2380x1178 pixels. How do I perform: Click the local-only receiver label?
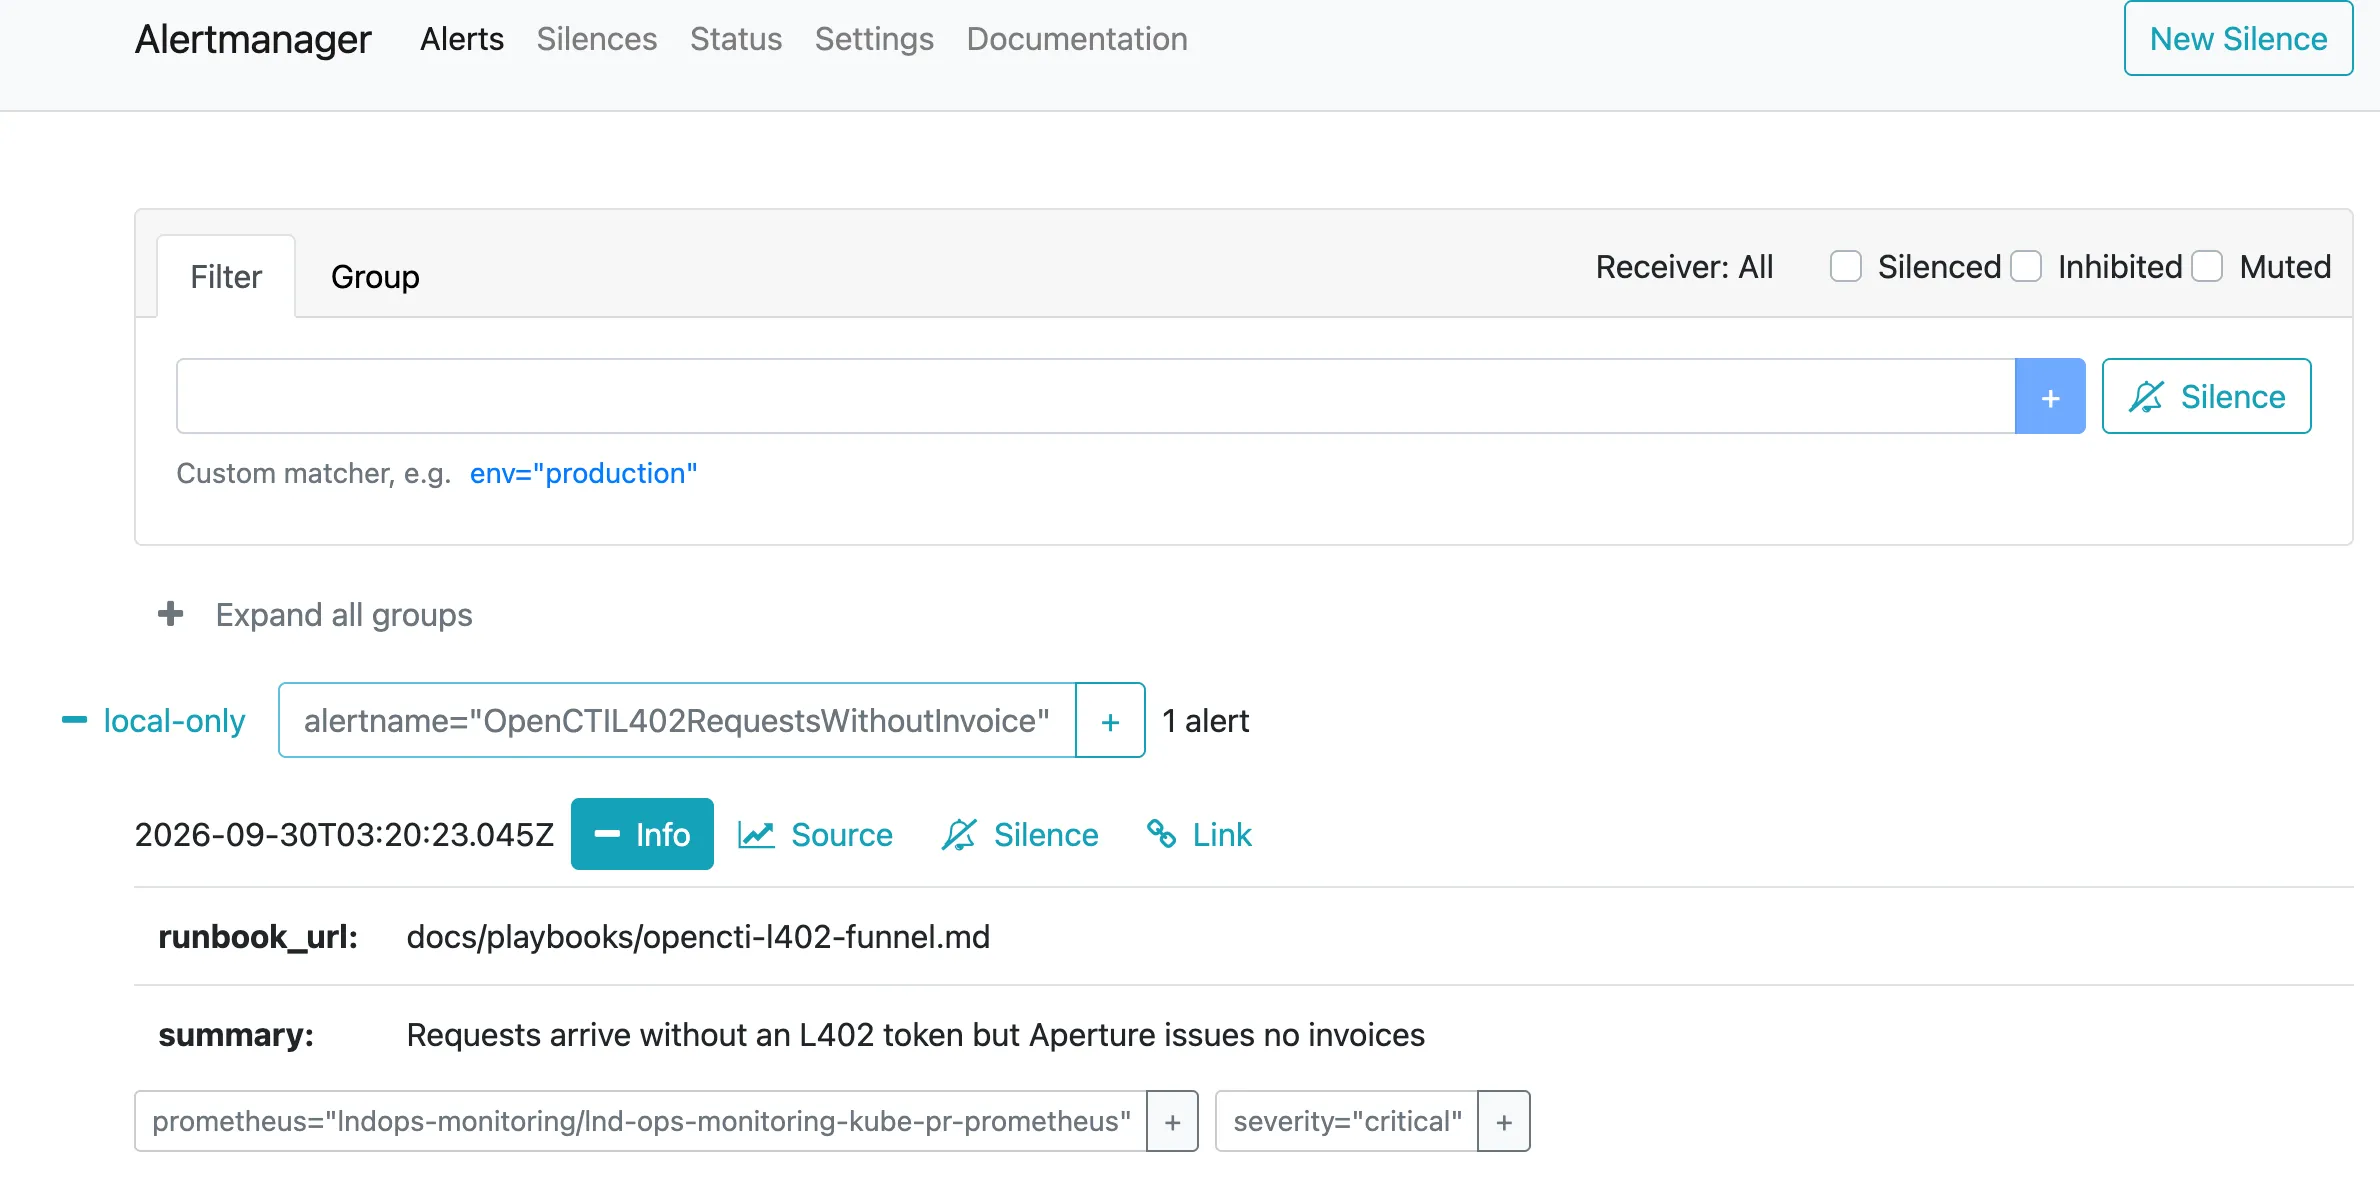[174, 721]
